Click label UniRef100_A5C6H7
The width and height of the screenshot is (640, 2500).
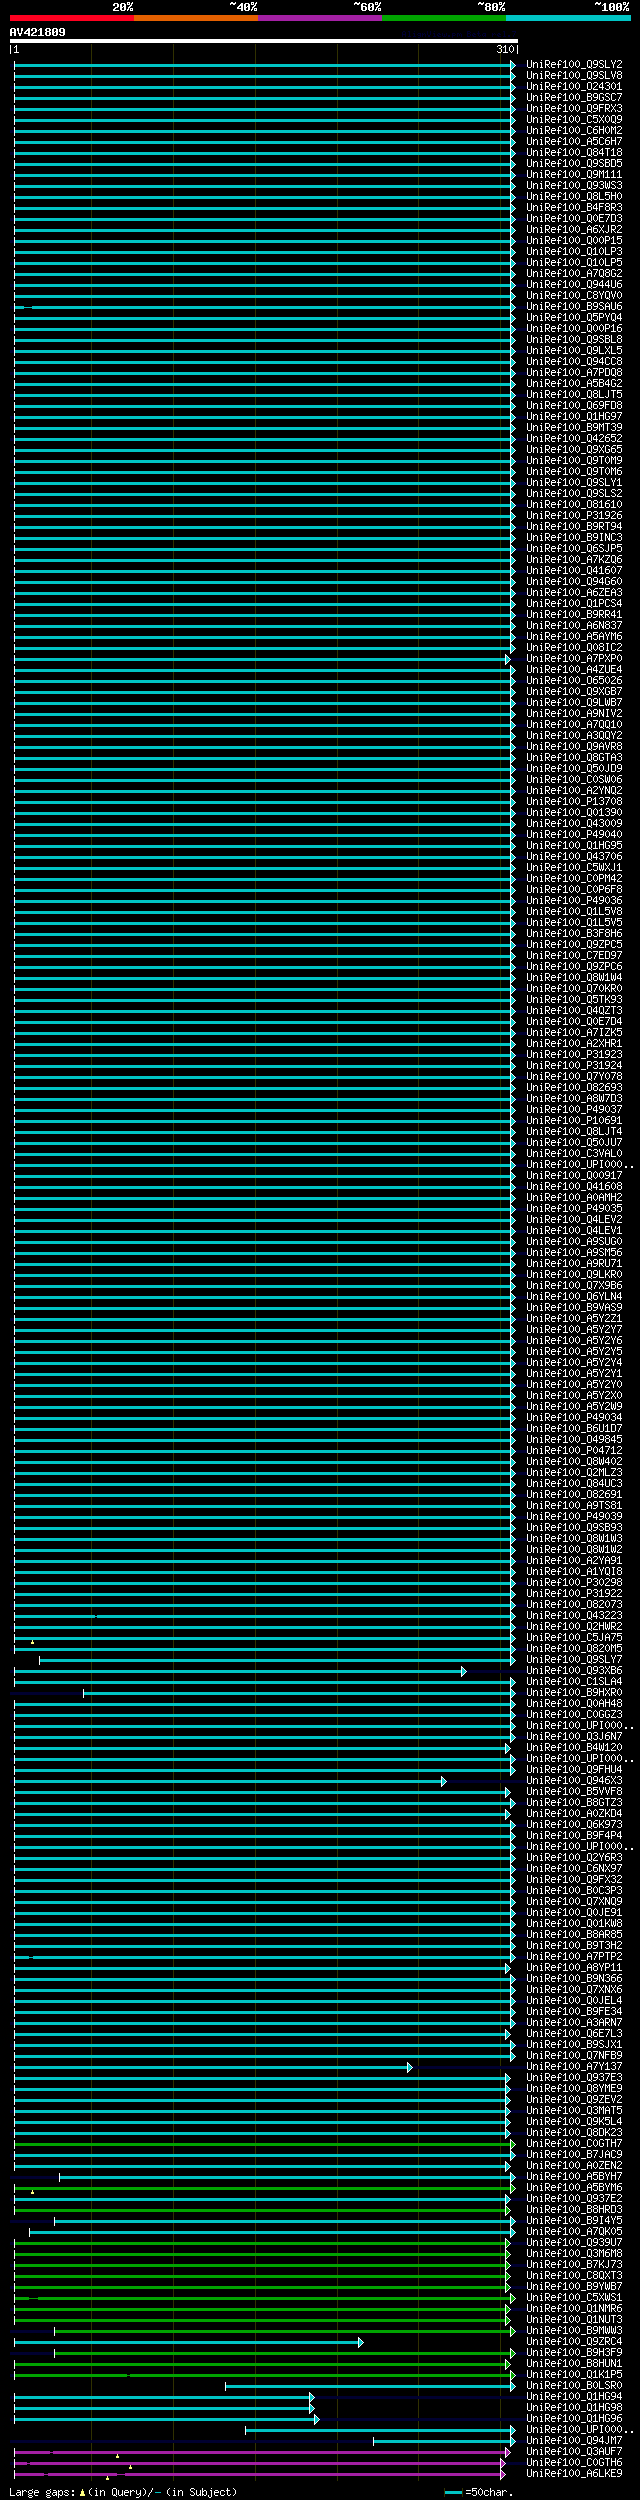click(574, 142)
